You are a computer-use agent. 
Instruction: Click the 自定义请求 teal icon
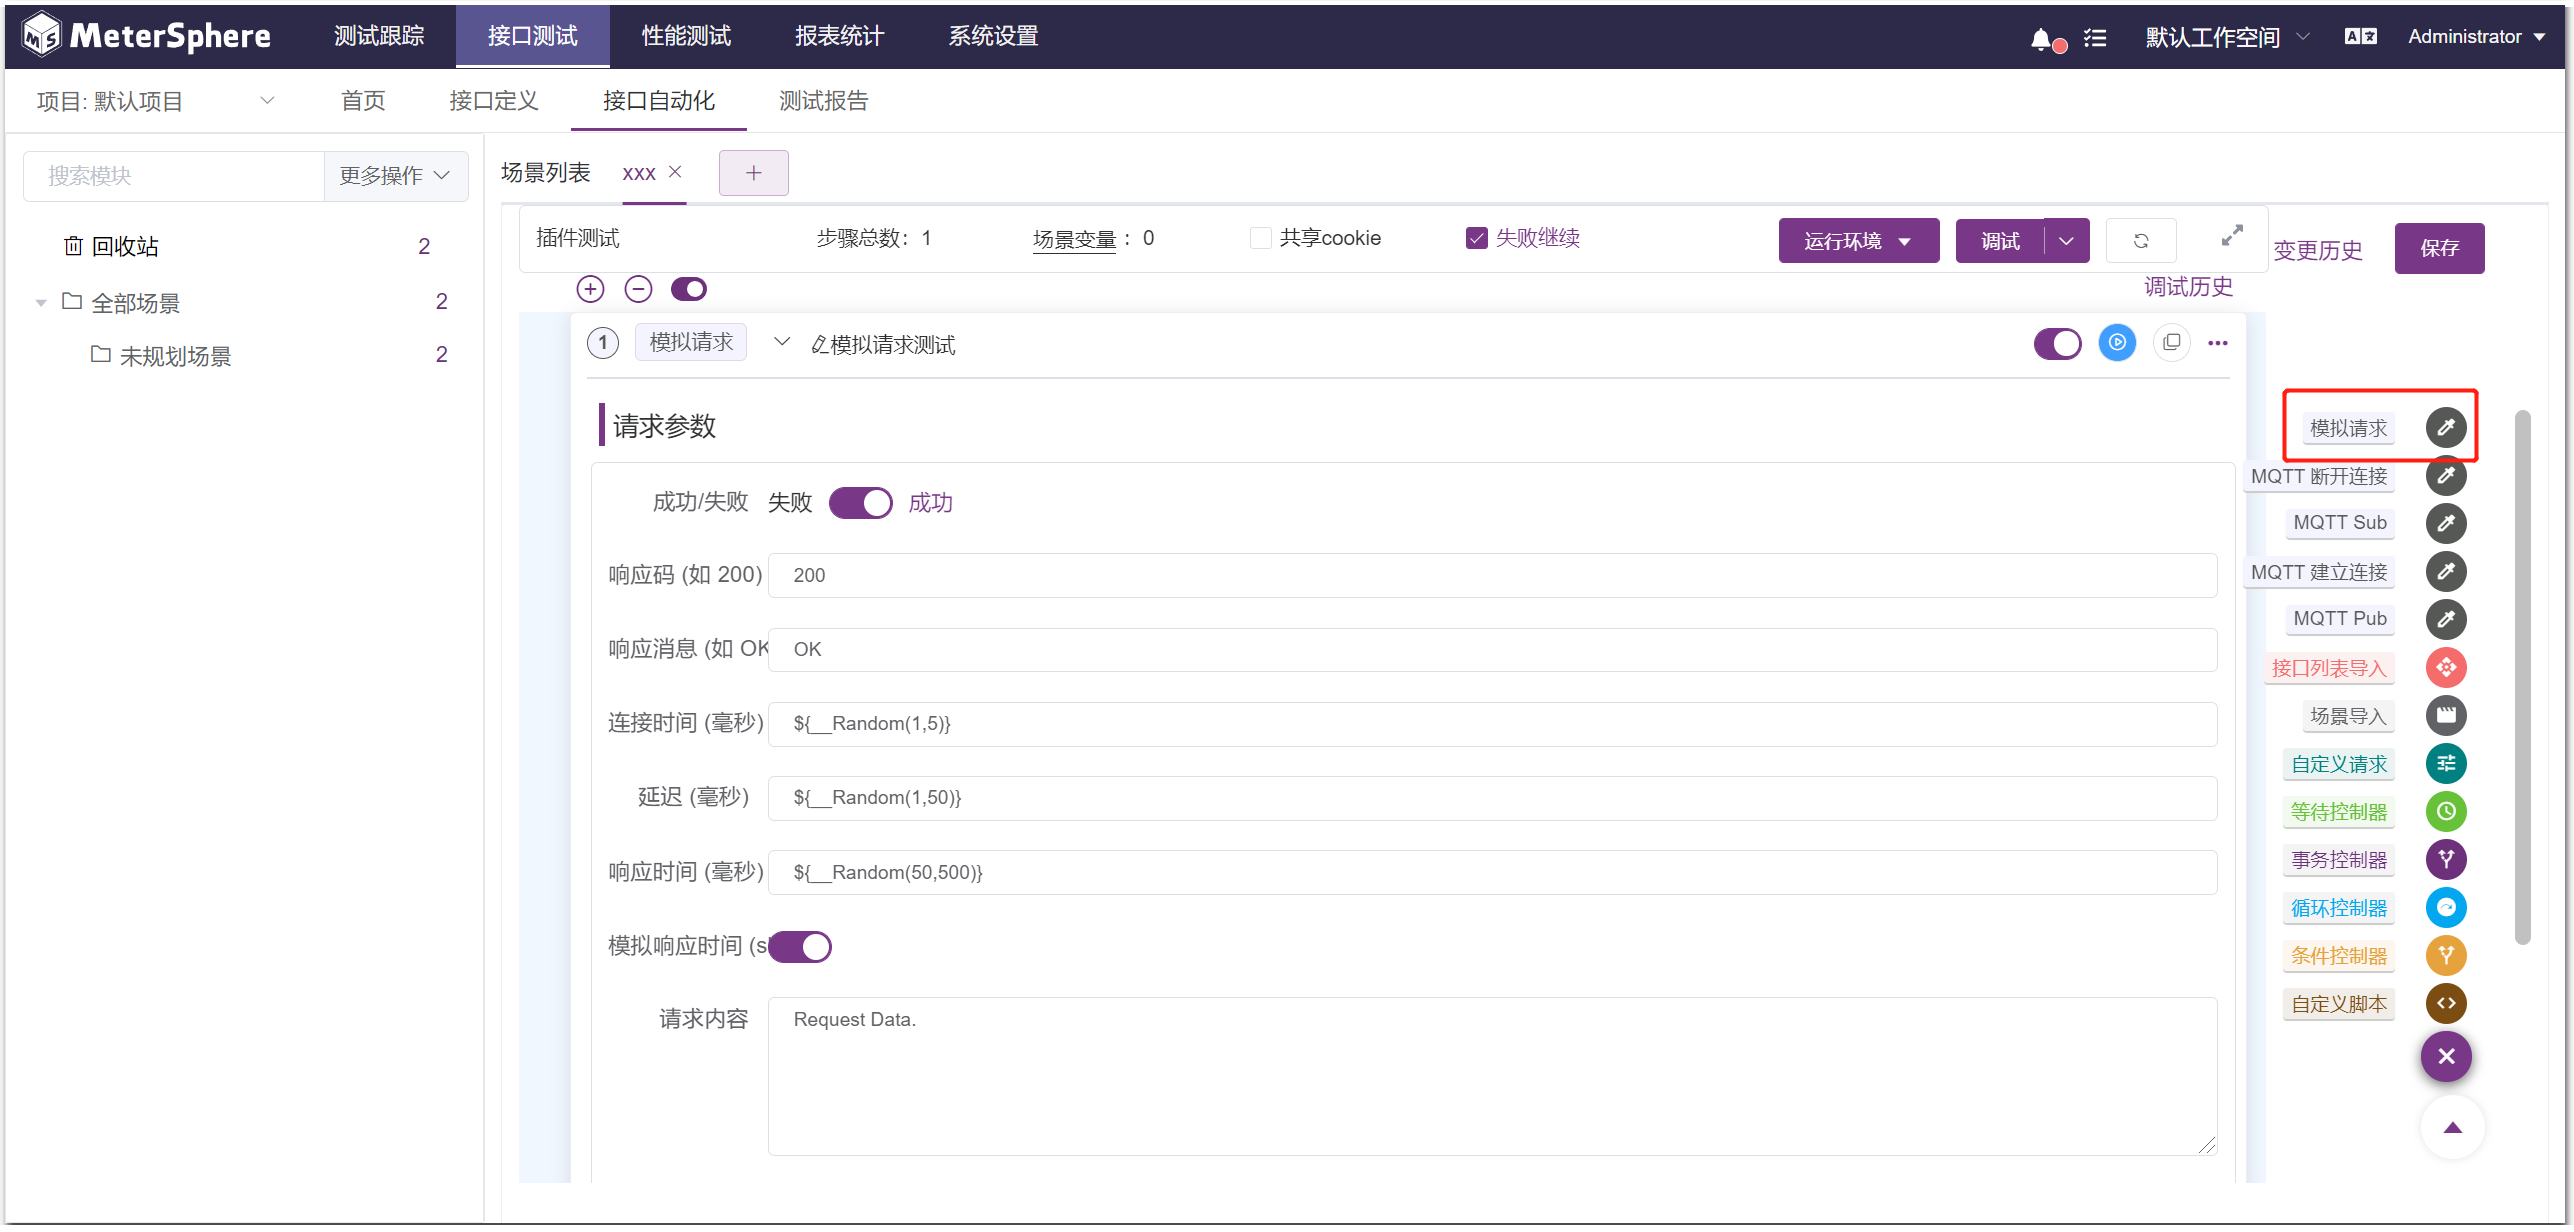[2446, 764]
